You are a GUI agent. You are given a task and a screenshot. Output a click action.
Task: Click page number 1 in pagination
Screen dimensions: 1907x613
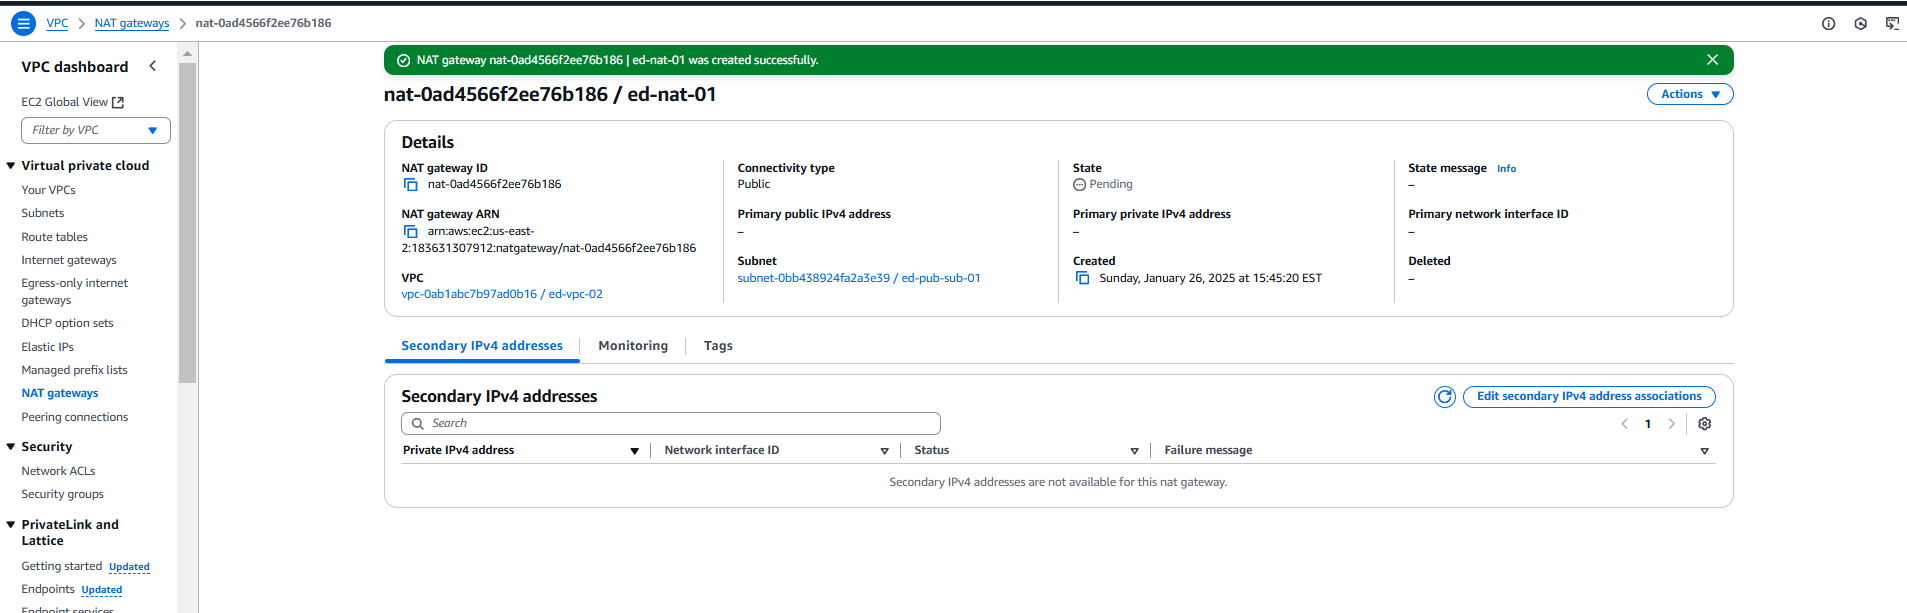click(1648, 424)
